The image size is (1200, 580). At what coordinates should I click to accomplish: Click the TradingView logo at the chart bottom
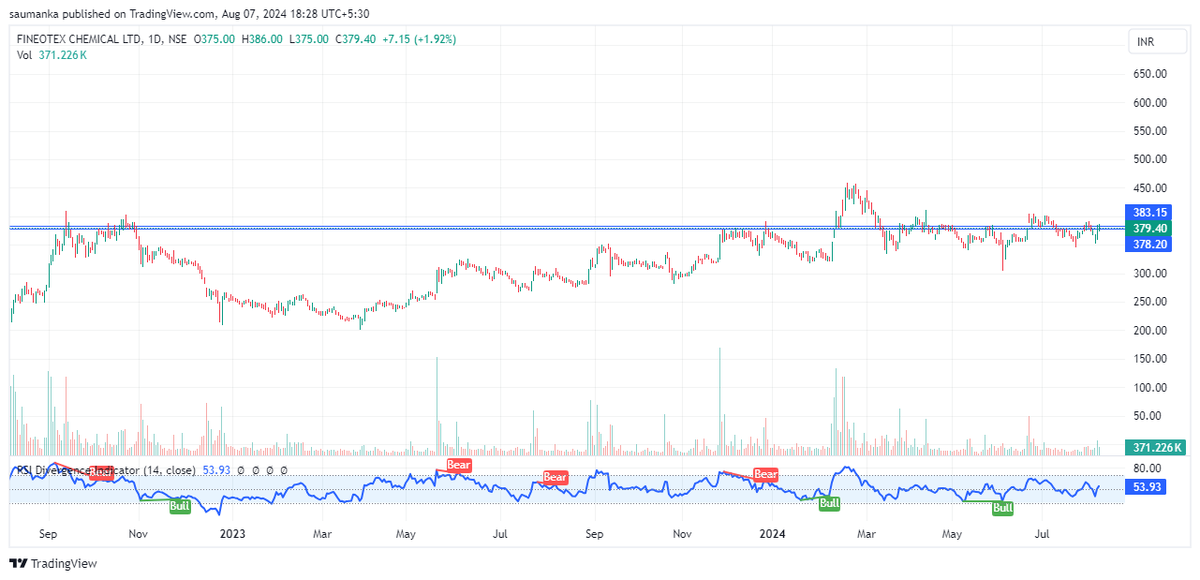point(53,563)
